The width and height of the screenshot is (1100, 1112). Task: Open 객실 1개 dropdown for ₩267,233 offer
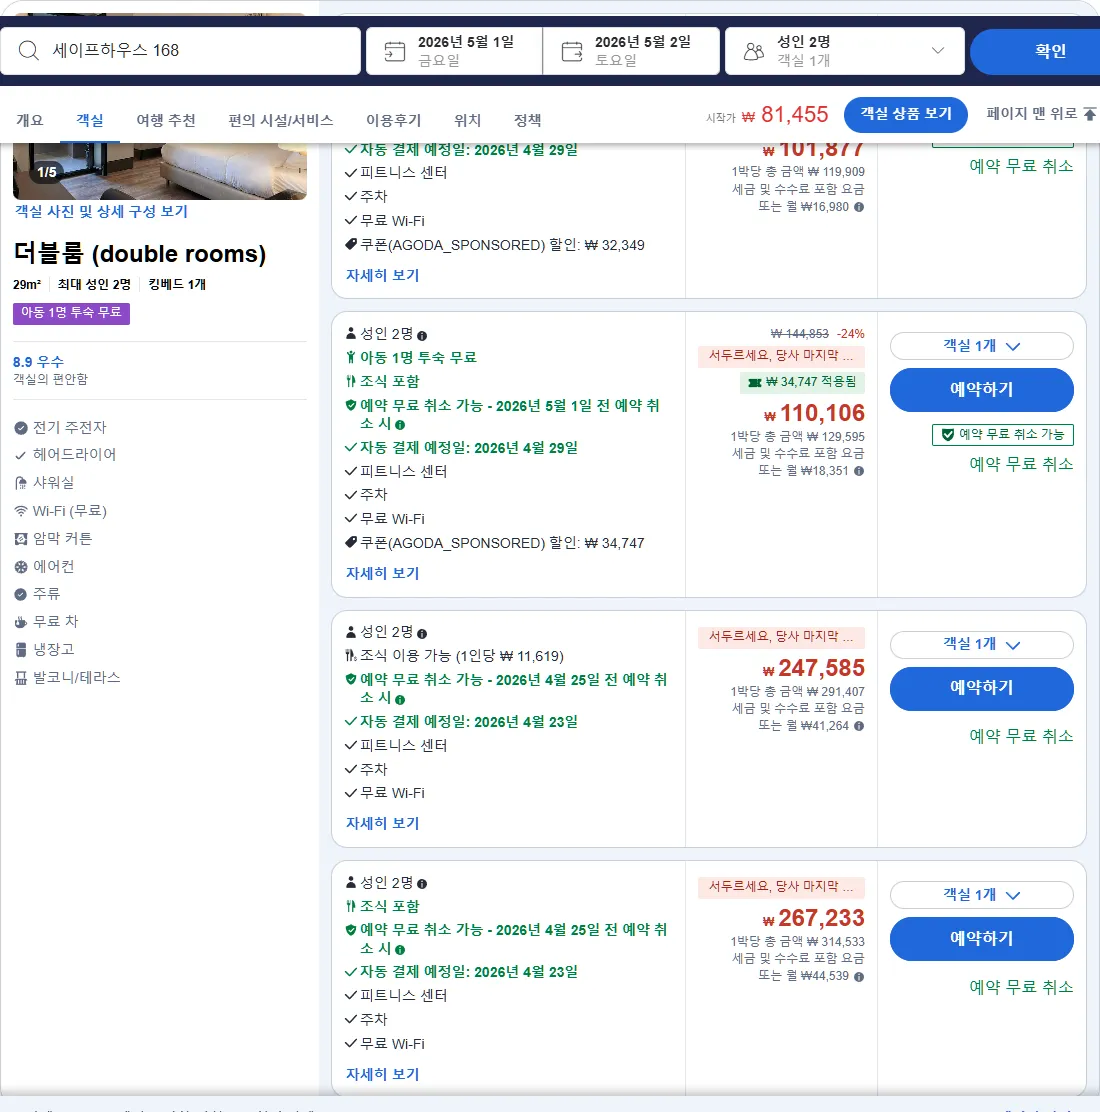982,895
